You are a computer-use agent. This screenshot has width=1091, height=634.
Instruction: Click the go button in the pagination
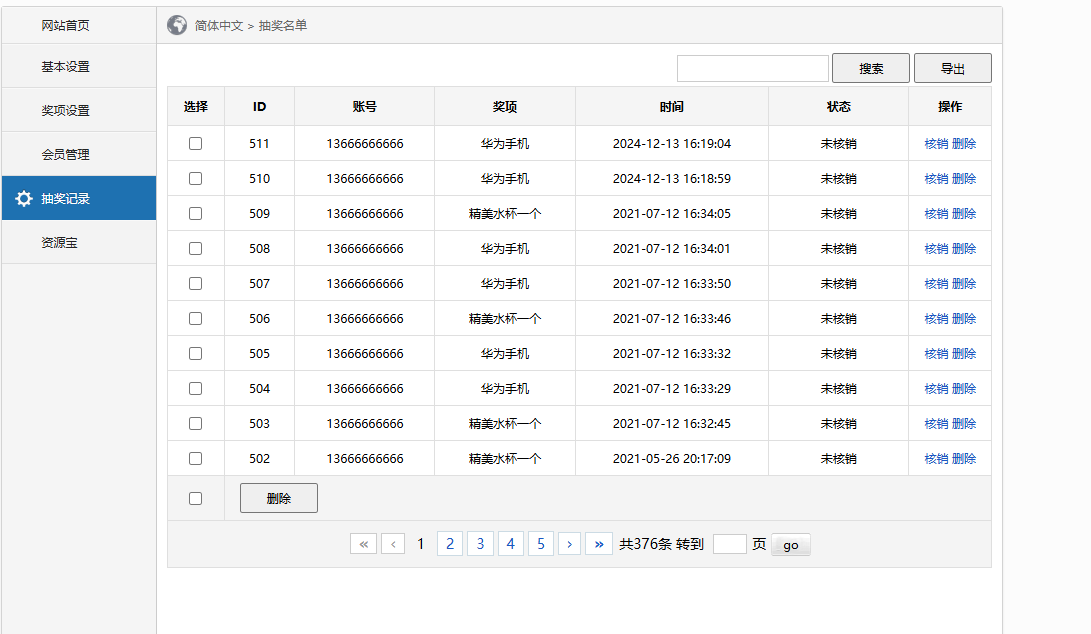[x=790, y=545]
